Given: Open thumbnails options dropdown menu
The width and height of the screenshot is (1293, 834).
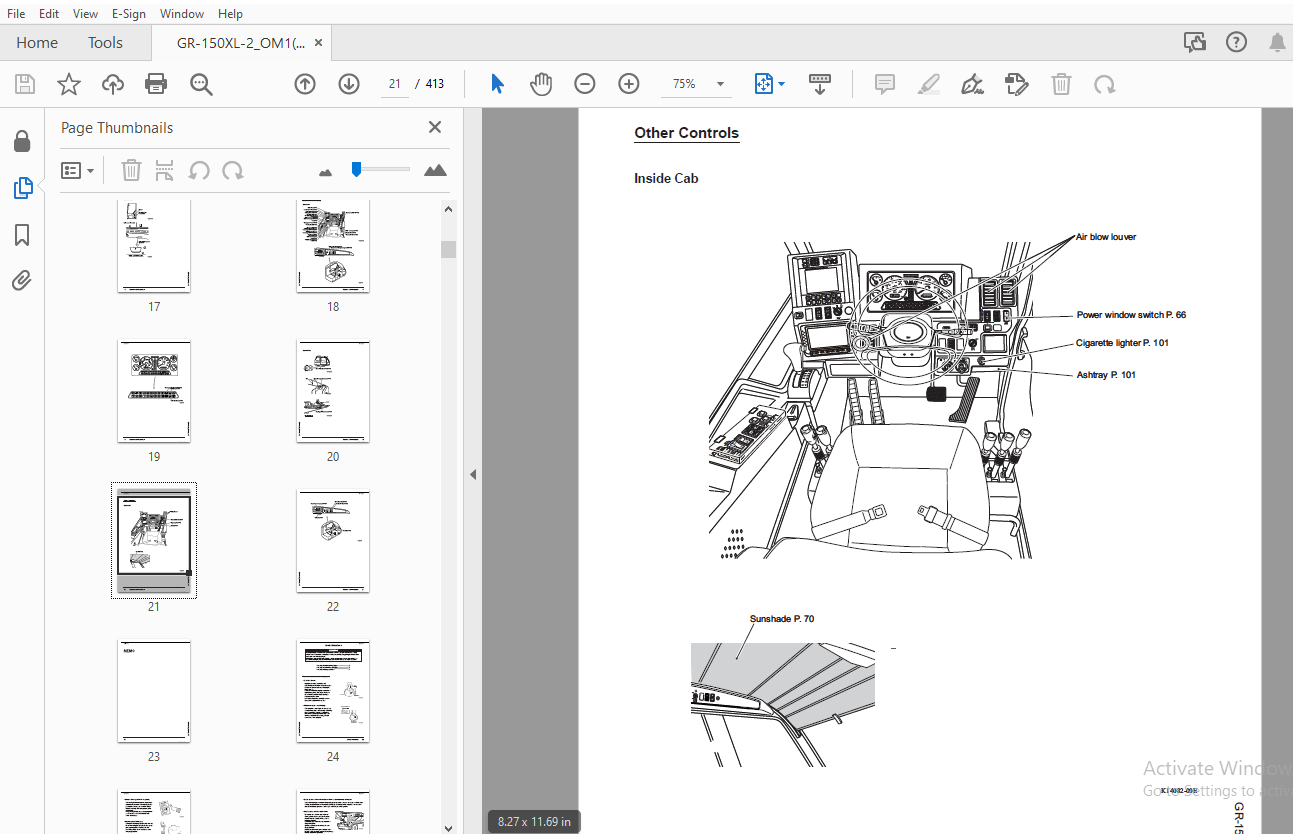Looking at the screenshot, I should point(78,170).
